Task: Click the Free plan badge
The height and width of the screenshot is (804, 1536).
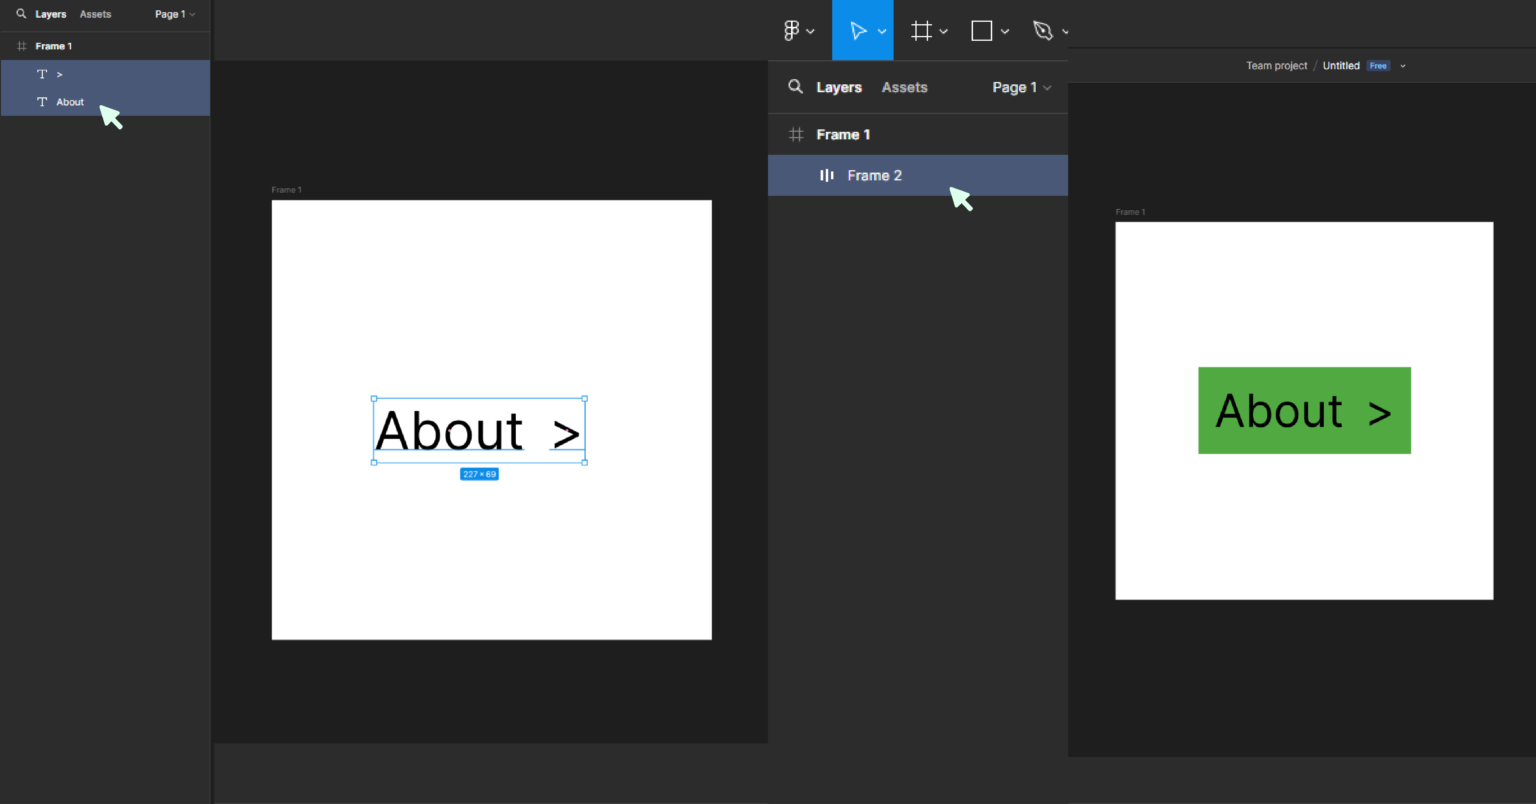Action: [x=1378, y=65]
